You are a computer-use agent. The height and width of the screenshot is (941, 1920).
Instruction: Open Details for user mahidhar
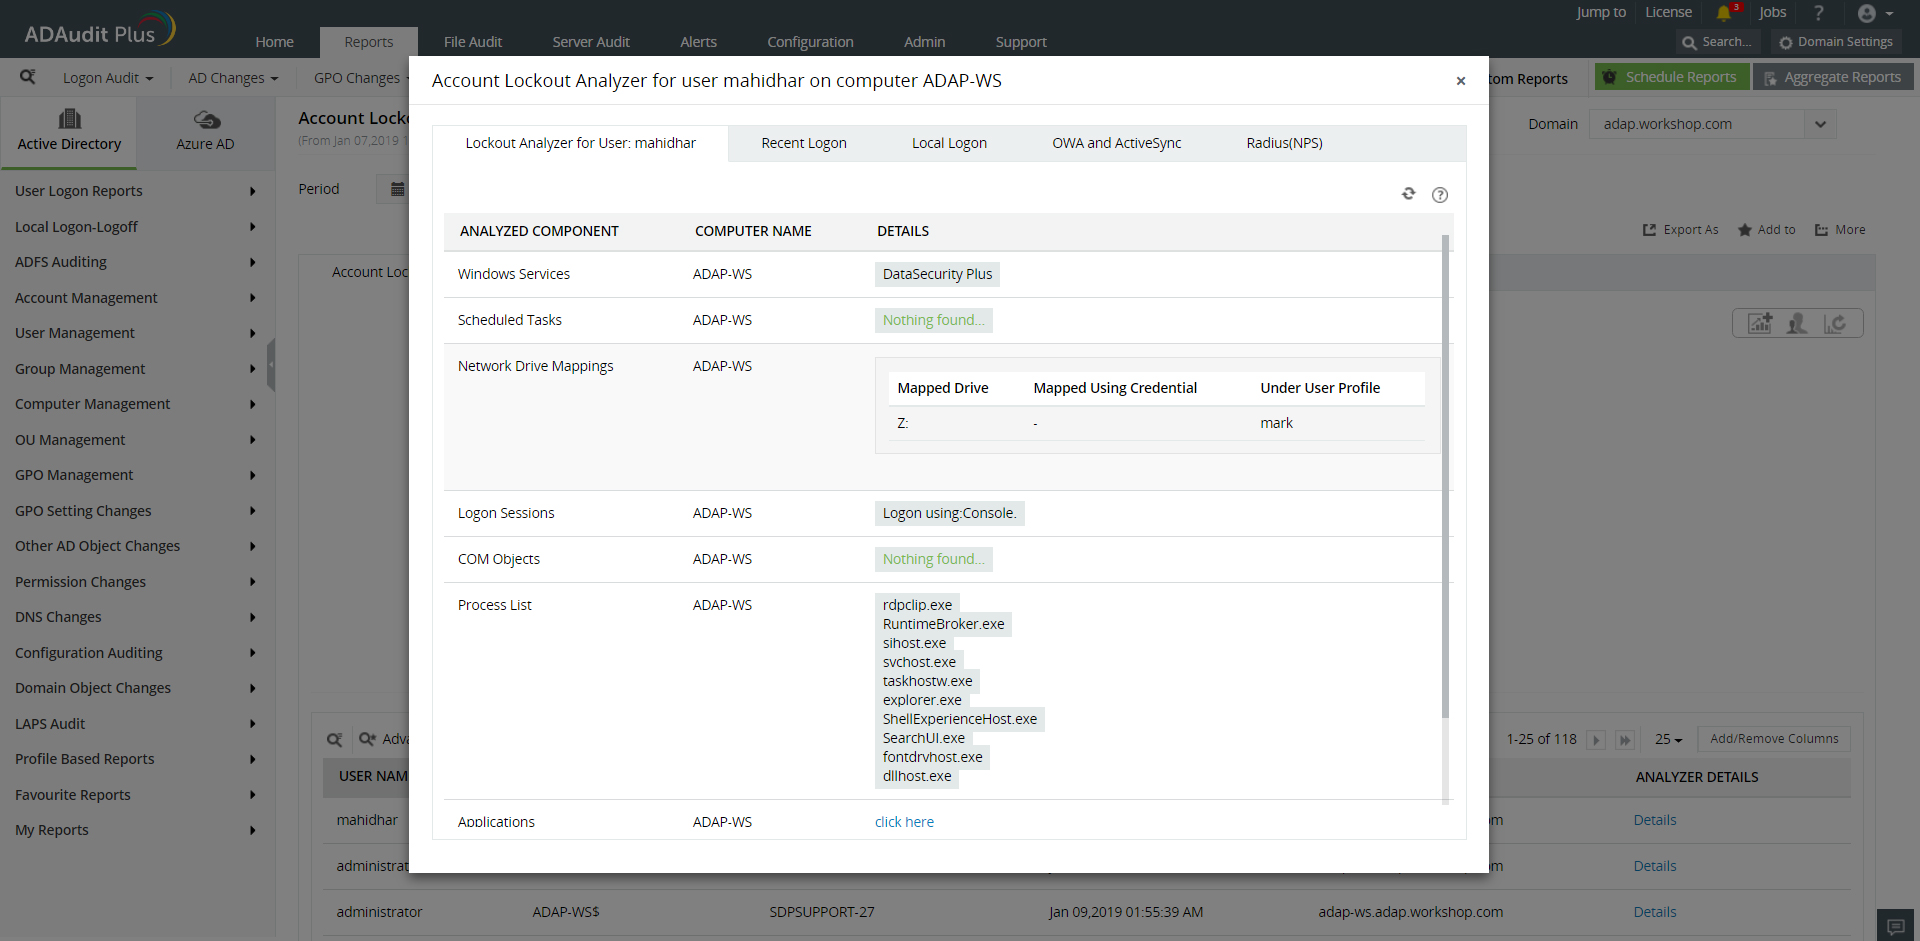(1654, 820)
